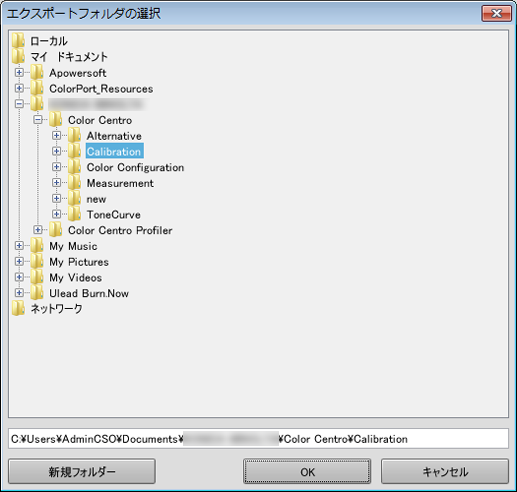Expand the Ulead Burn.Now folder node
This screenshot has width=517, height=492.
(19, 293)
